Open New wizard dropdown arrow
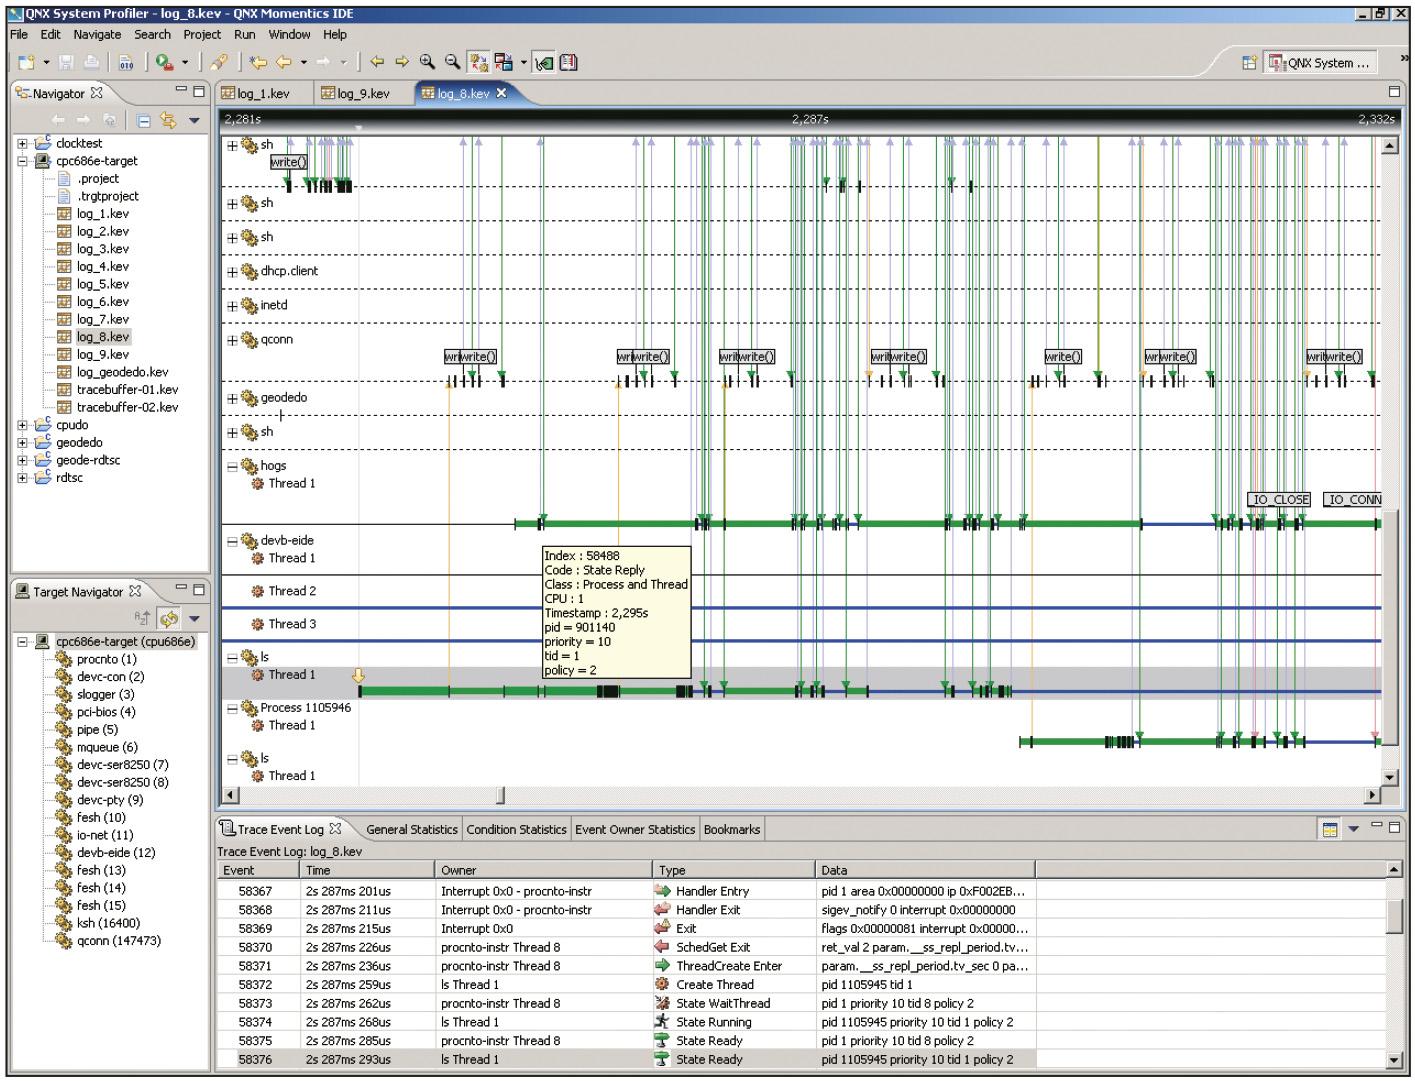 click(x=46, y=63)
